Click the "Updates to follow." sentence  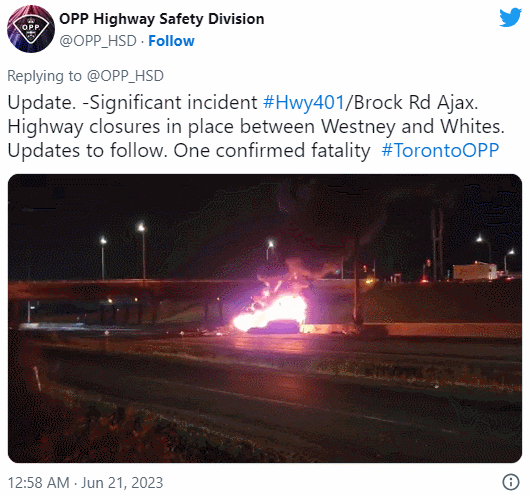(88, 150)
